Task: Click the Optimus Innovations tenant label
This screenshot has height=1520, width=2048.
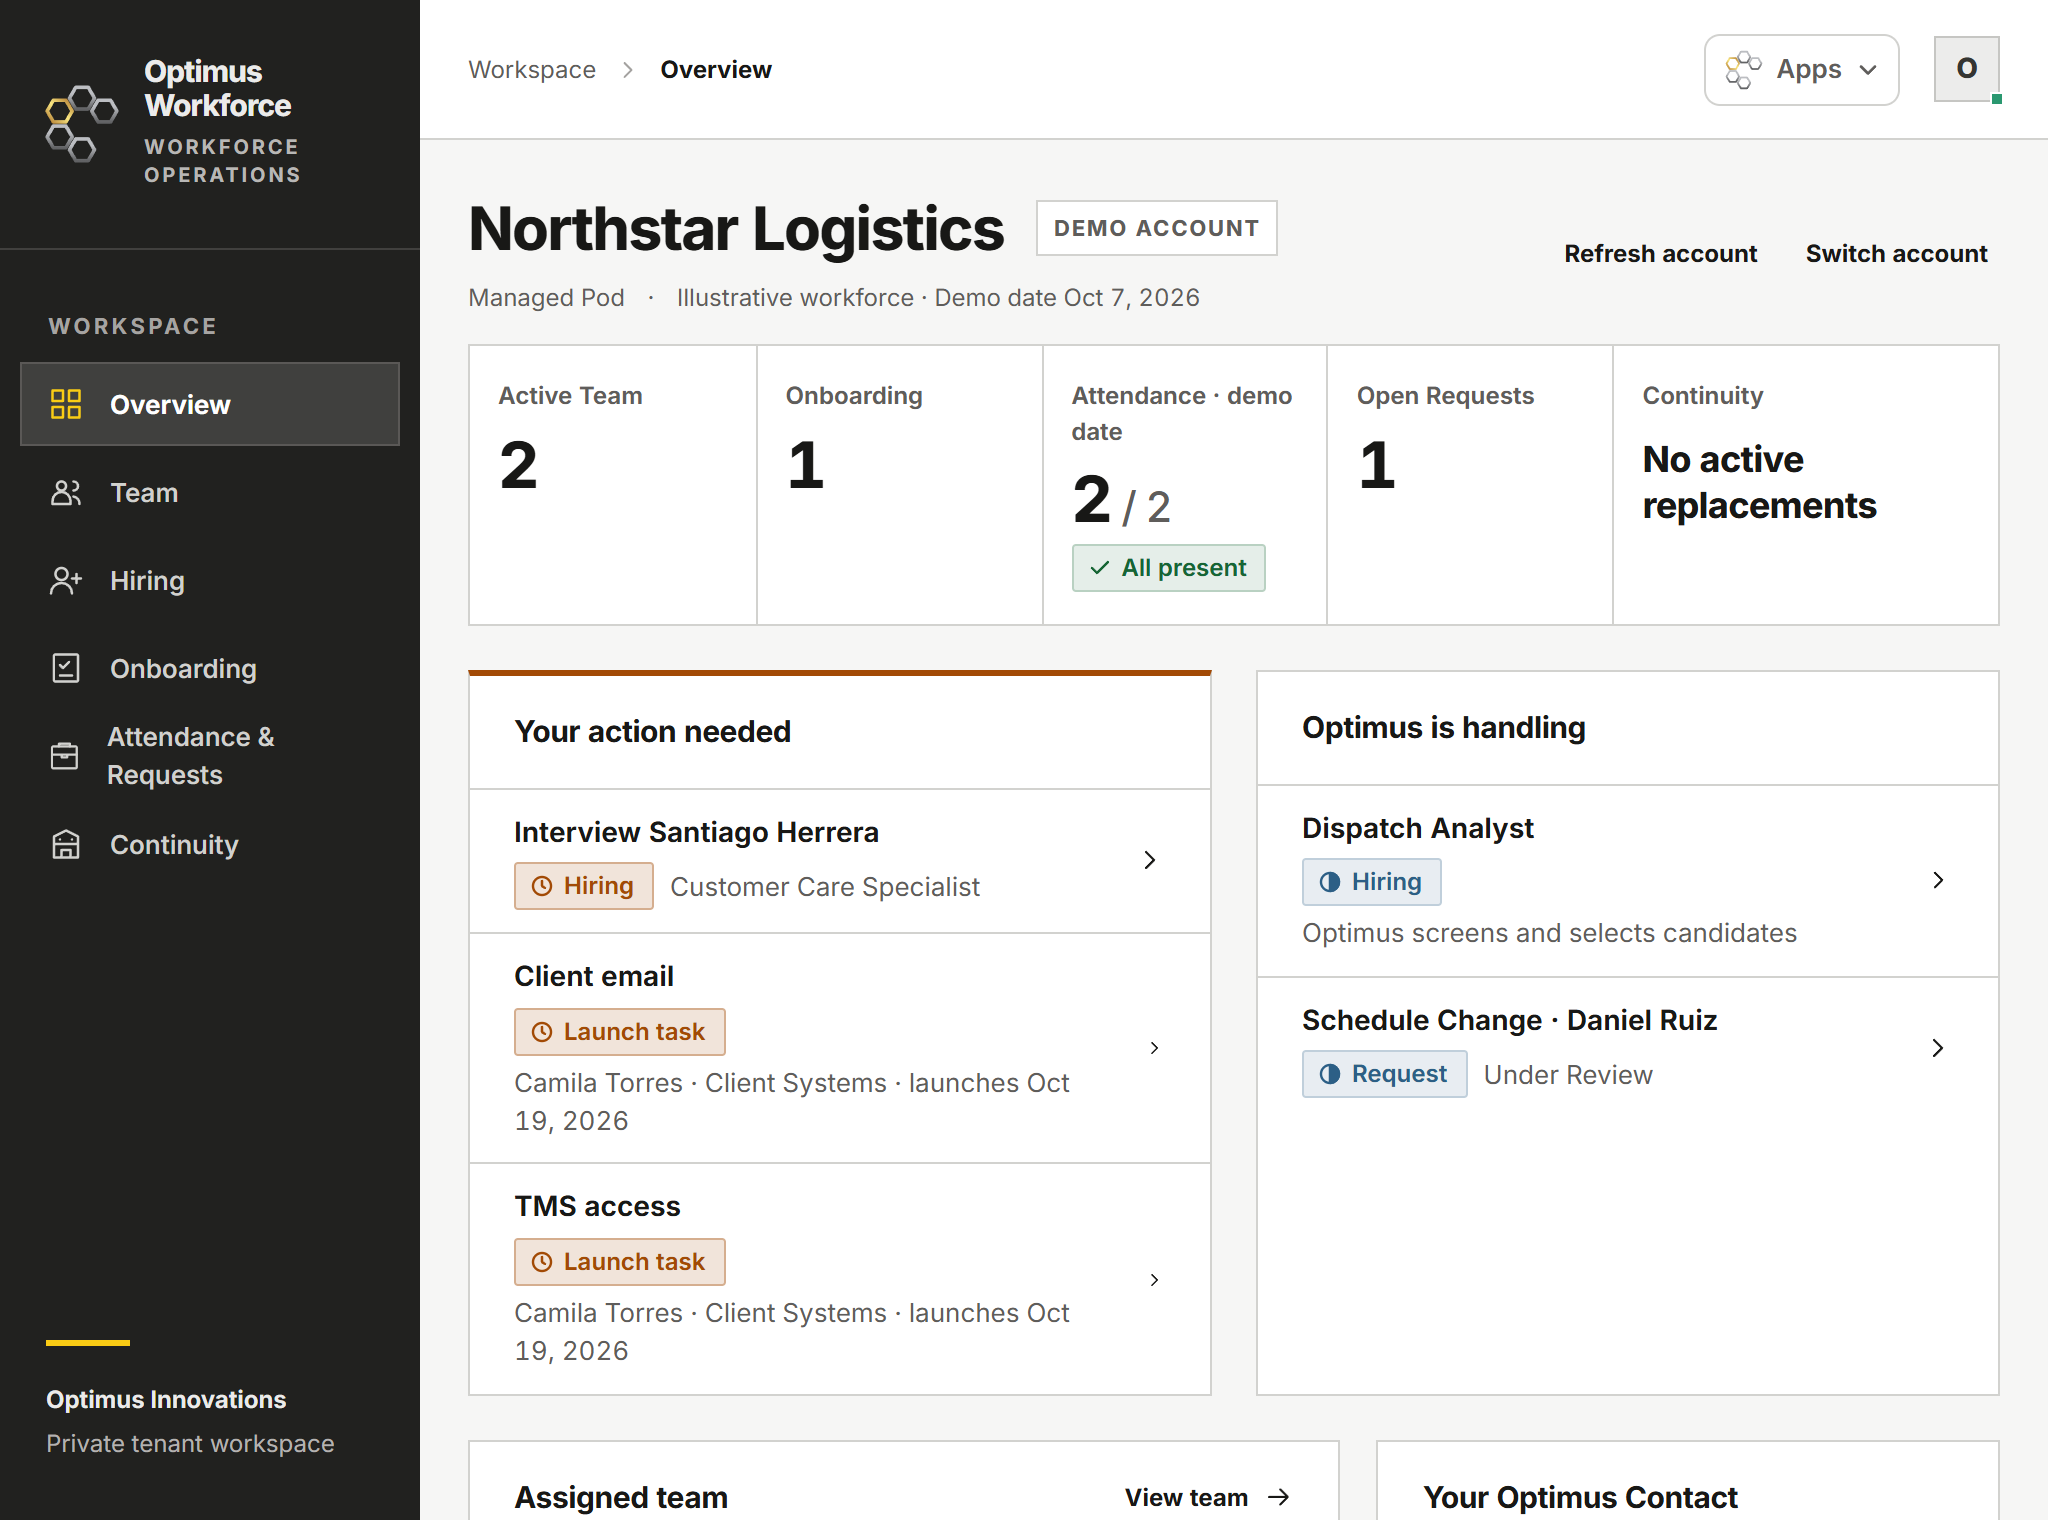Action: 166,1399
